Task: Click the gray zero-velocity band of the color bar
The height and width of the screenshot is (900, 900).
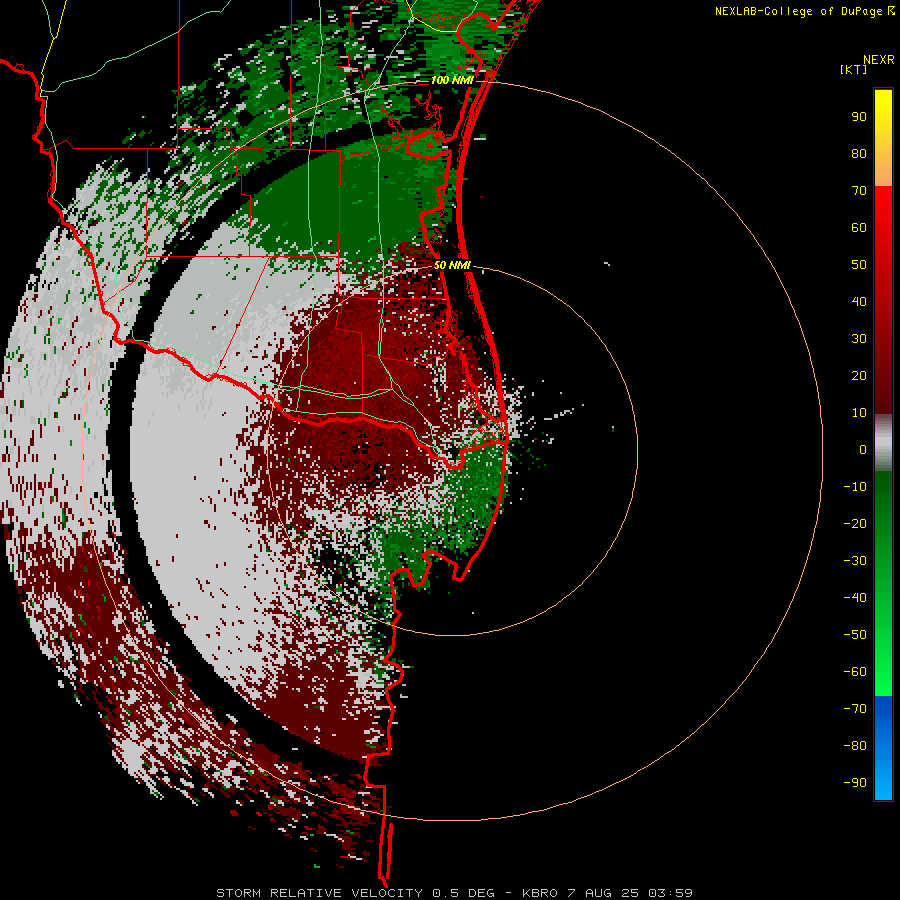Action: (x=883, y=443)
